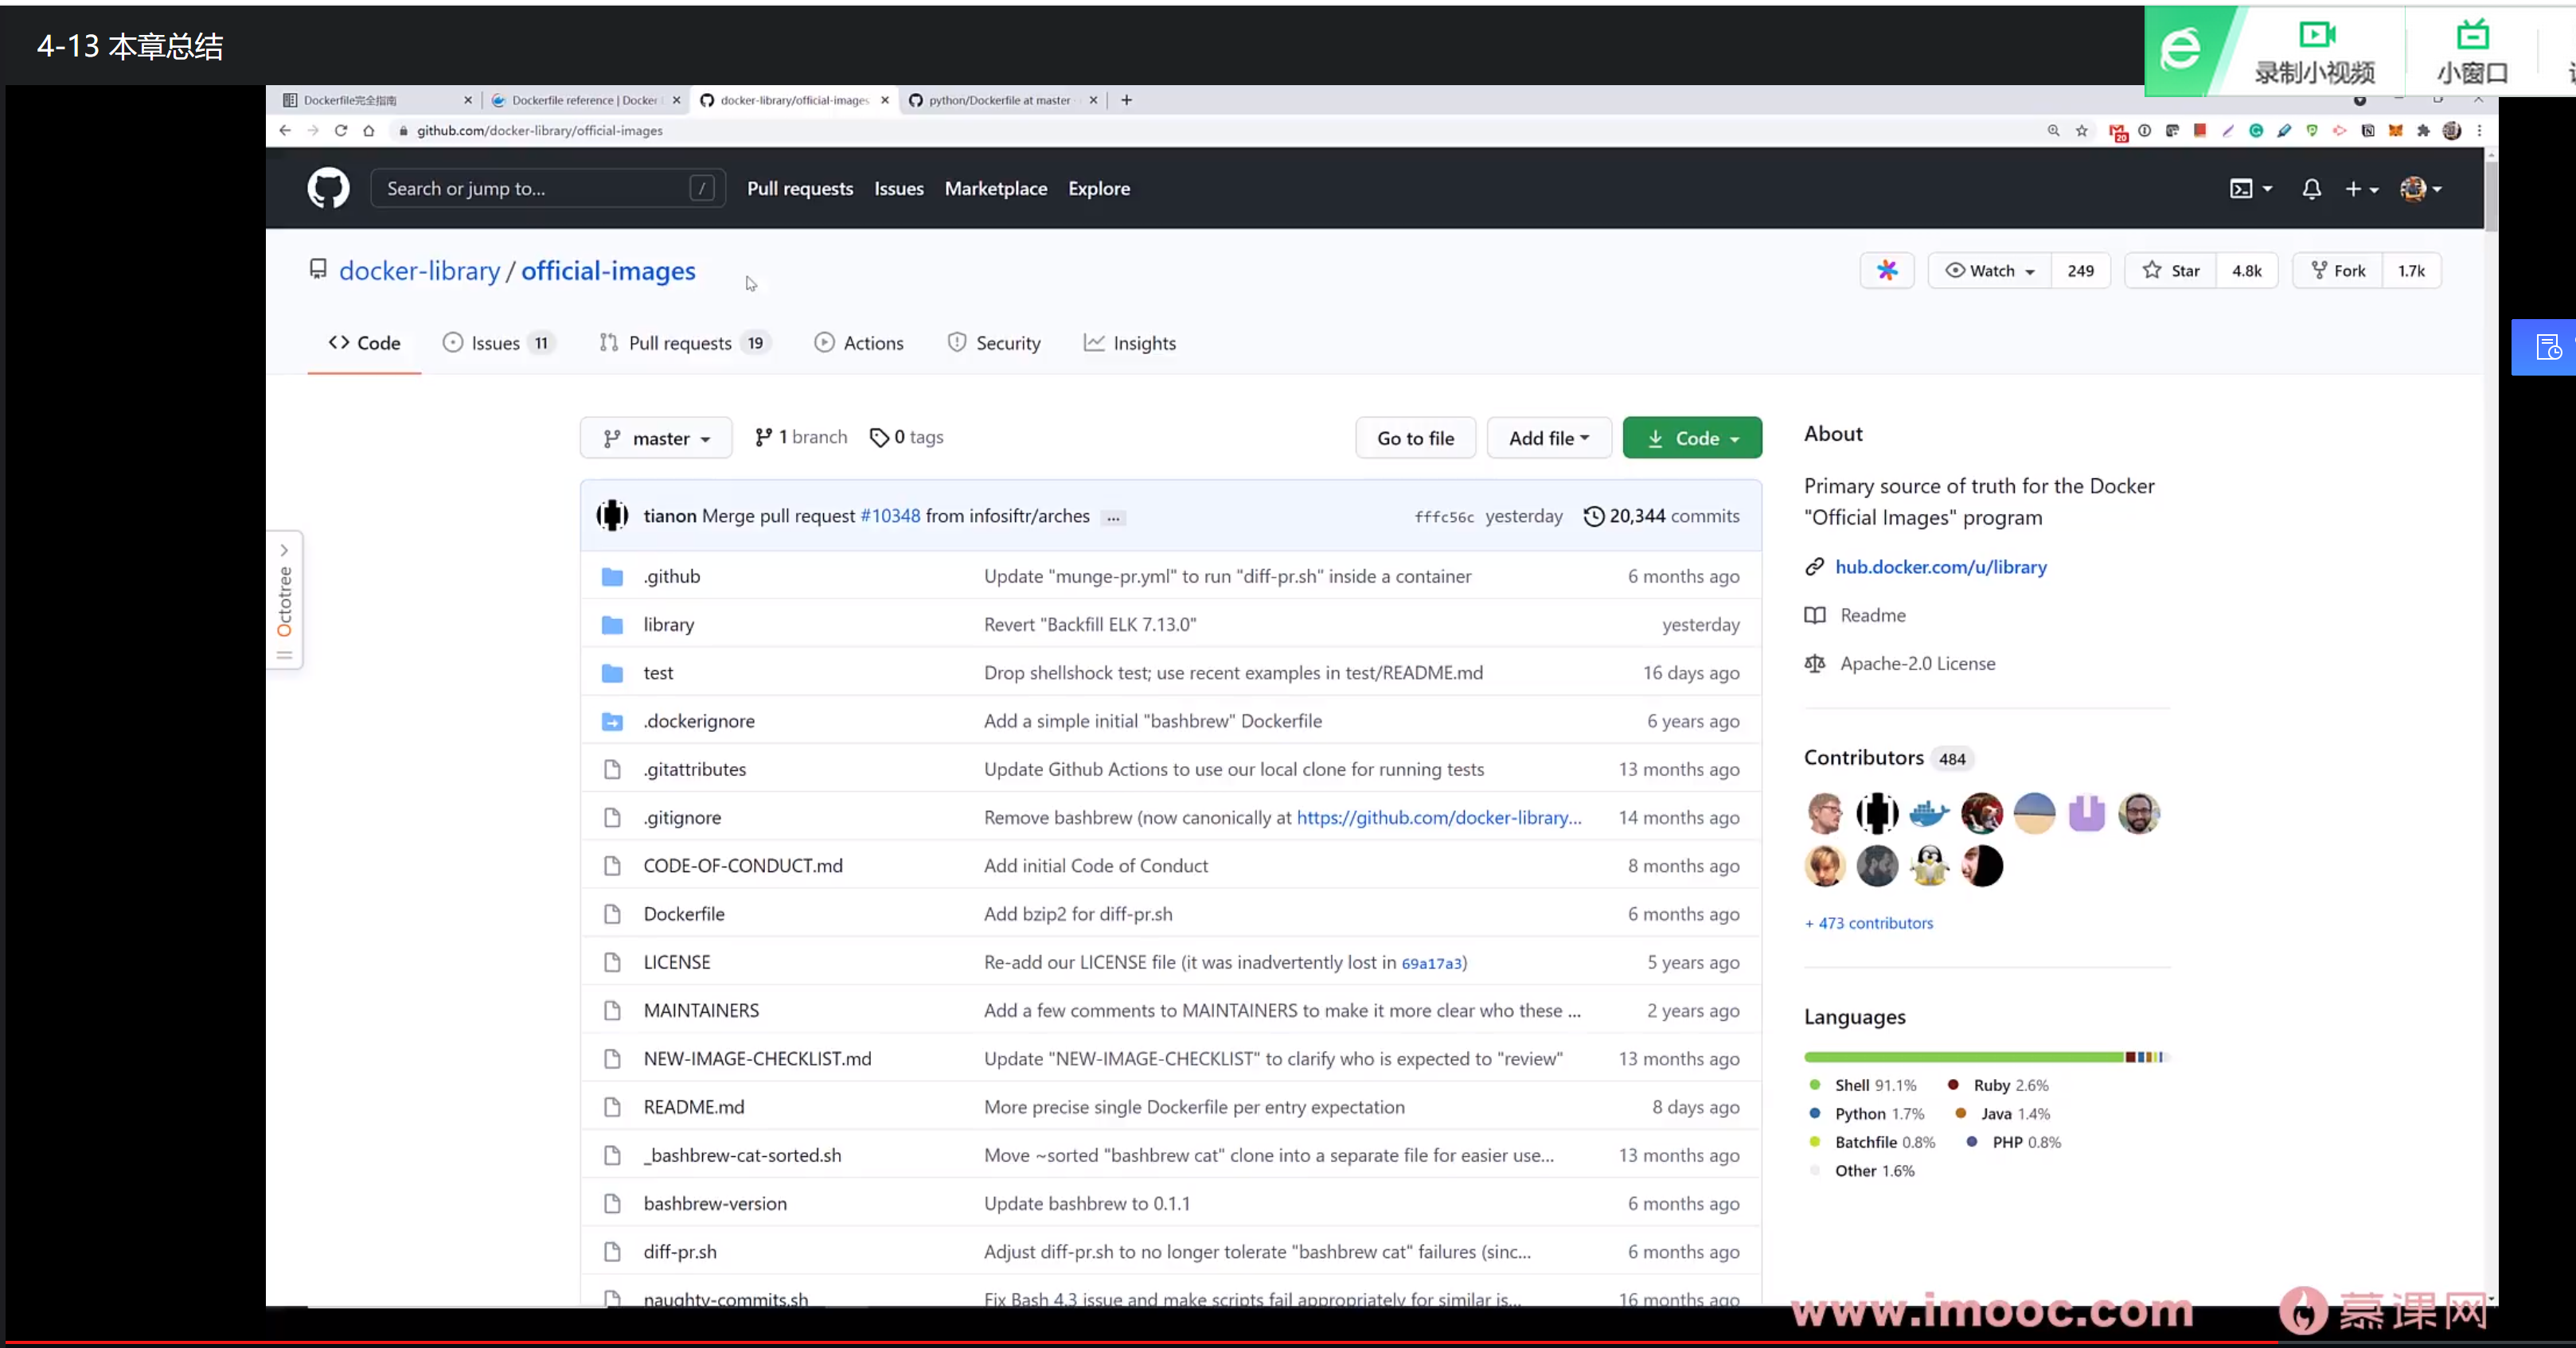Click the browser home icon
The image size is (2576, 1348).
pyautogui.click(x=369, y=130)
